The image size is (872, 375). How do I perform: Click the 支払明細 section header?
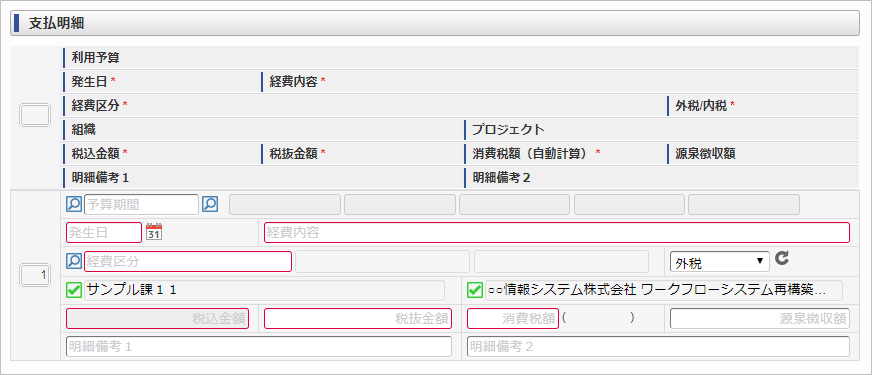click(435, 23)
